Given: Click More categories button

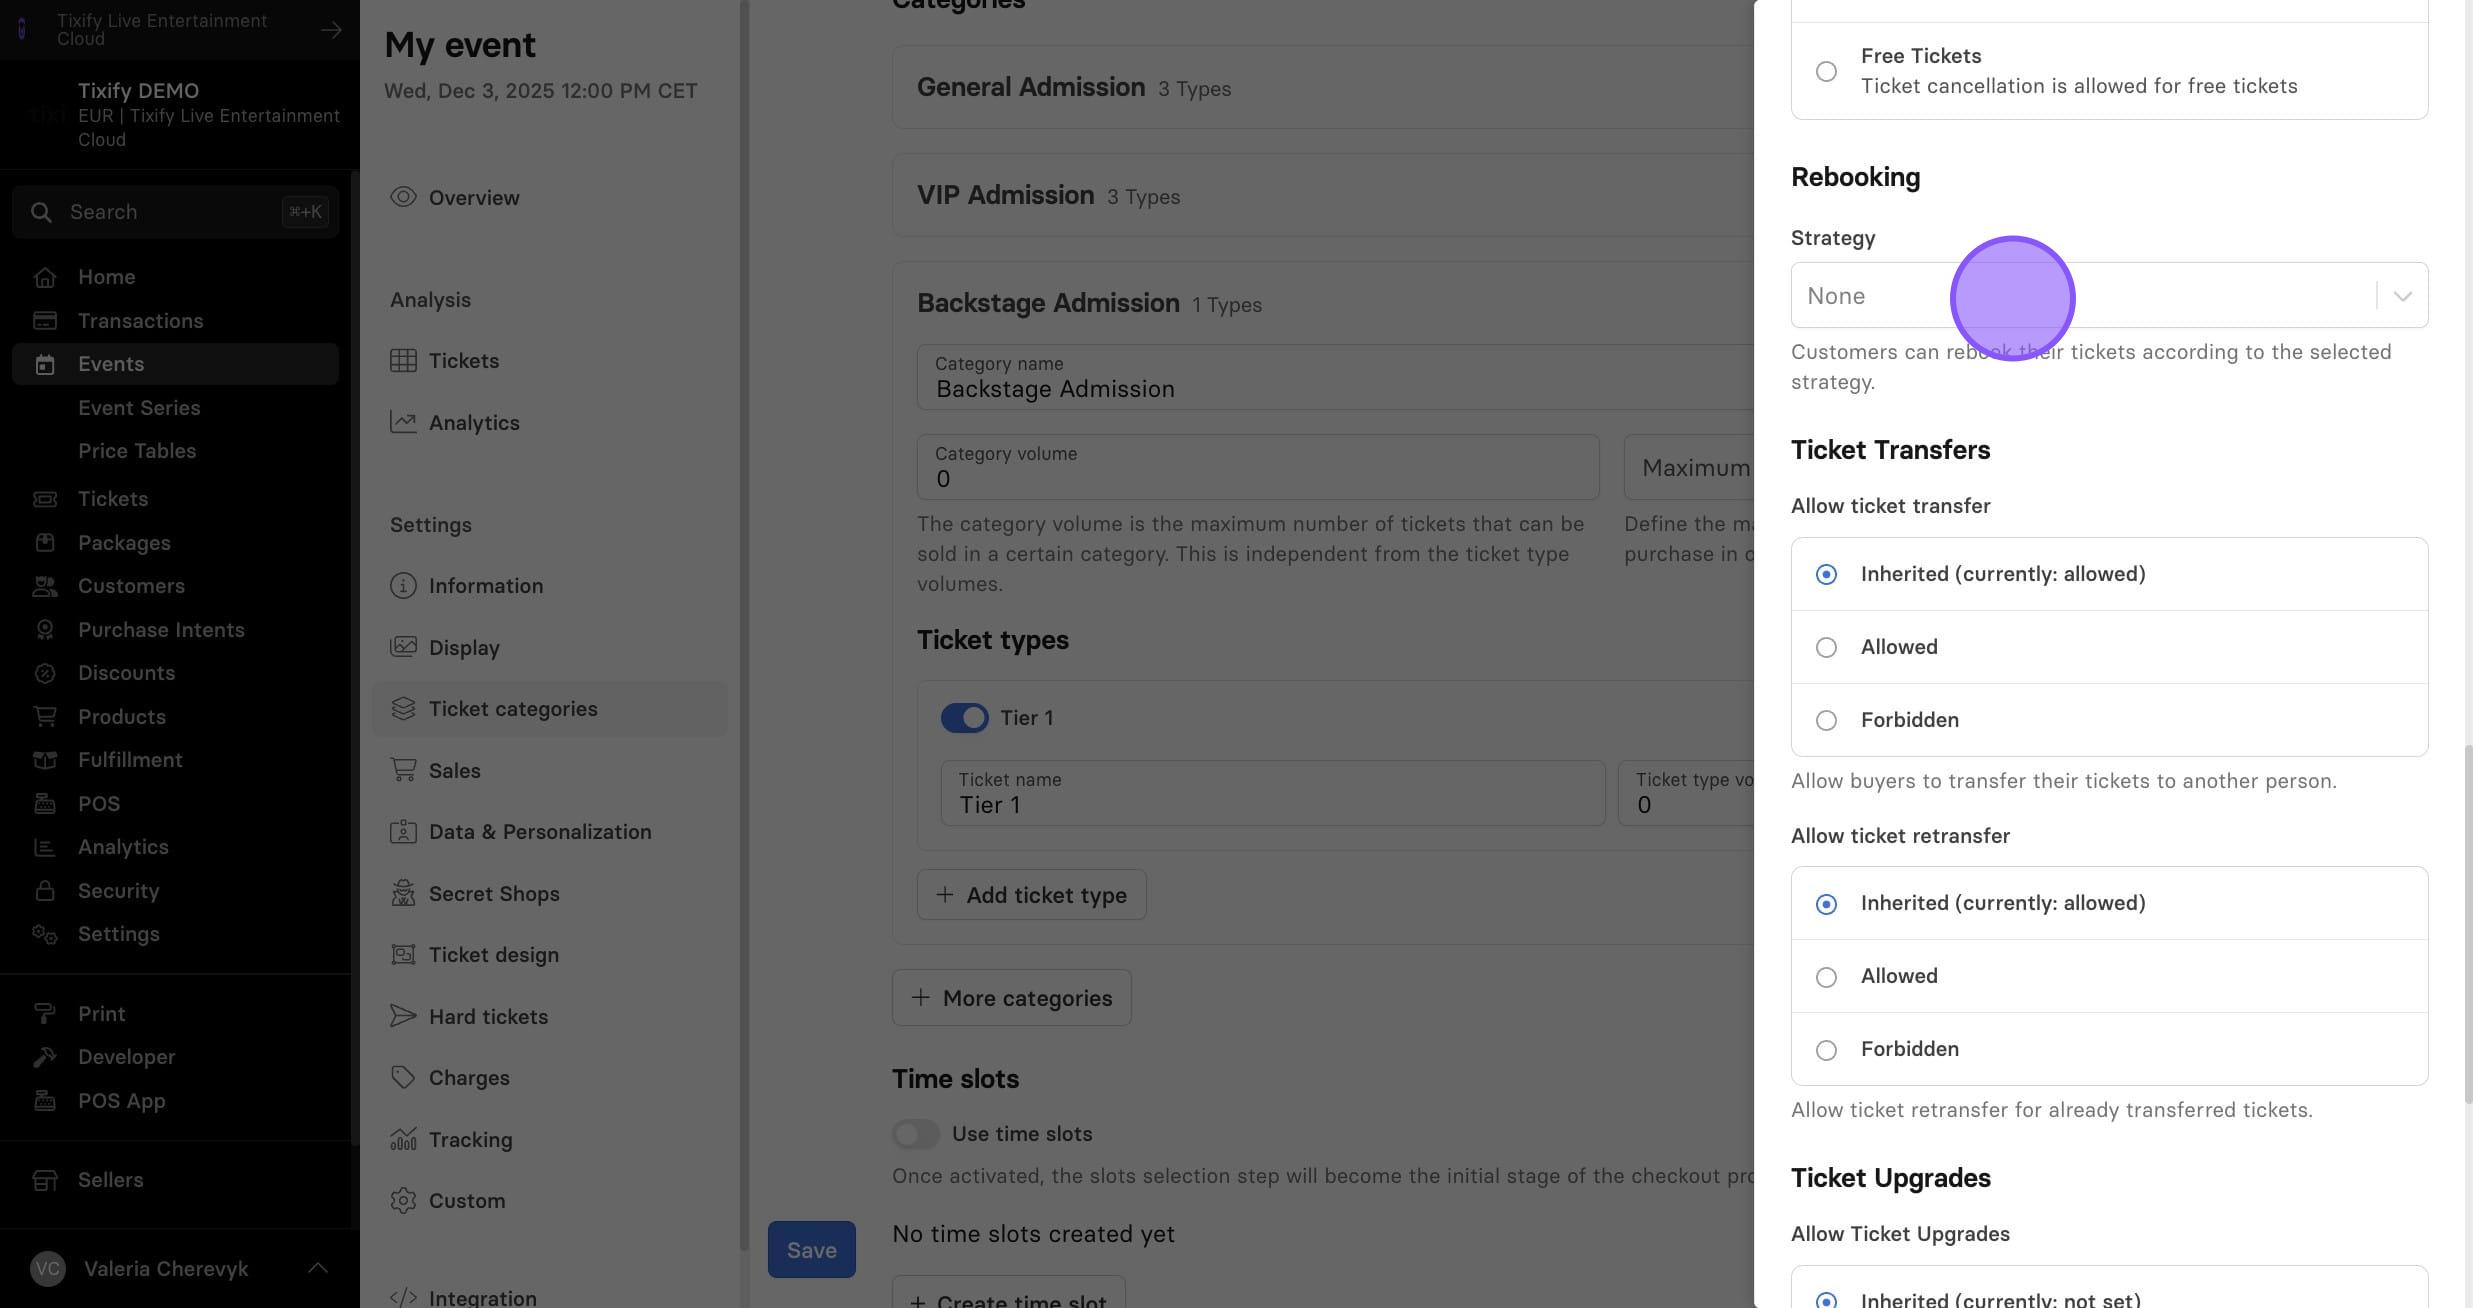Looking at the screenshot, I should (x=1011, y=998).
